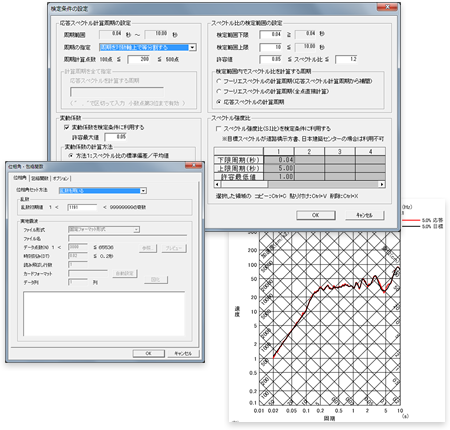450x430 pixels.
Task: Click the 許容最低値 cell showing 1.00
Action: point(279,177)
